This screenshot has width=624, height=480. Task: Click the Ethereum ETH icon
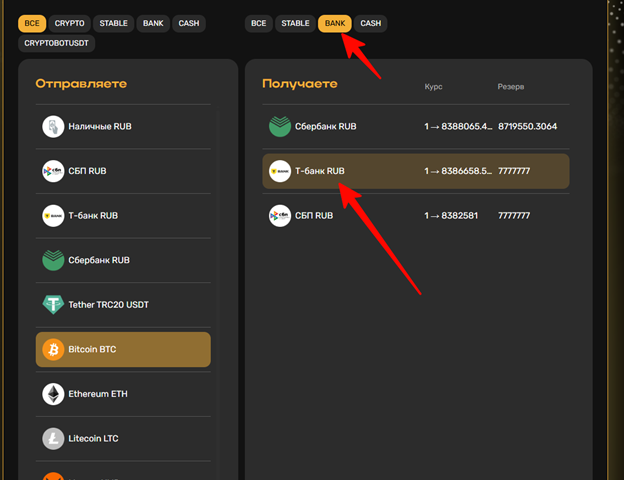(53, 394)
